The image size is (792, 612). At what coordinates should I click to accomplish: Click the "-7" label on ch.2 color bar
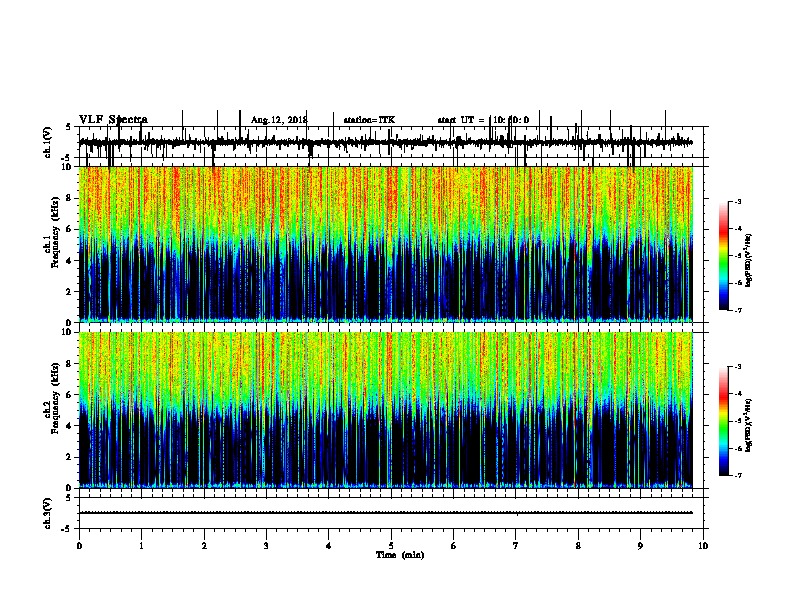[x=737, y=475]
